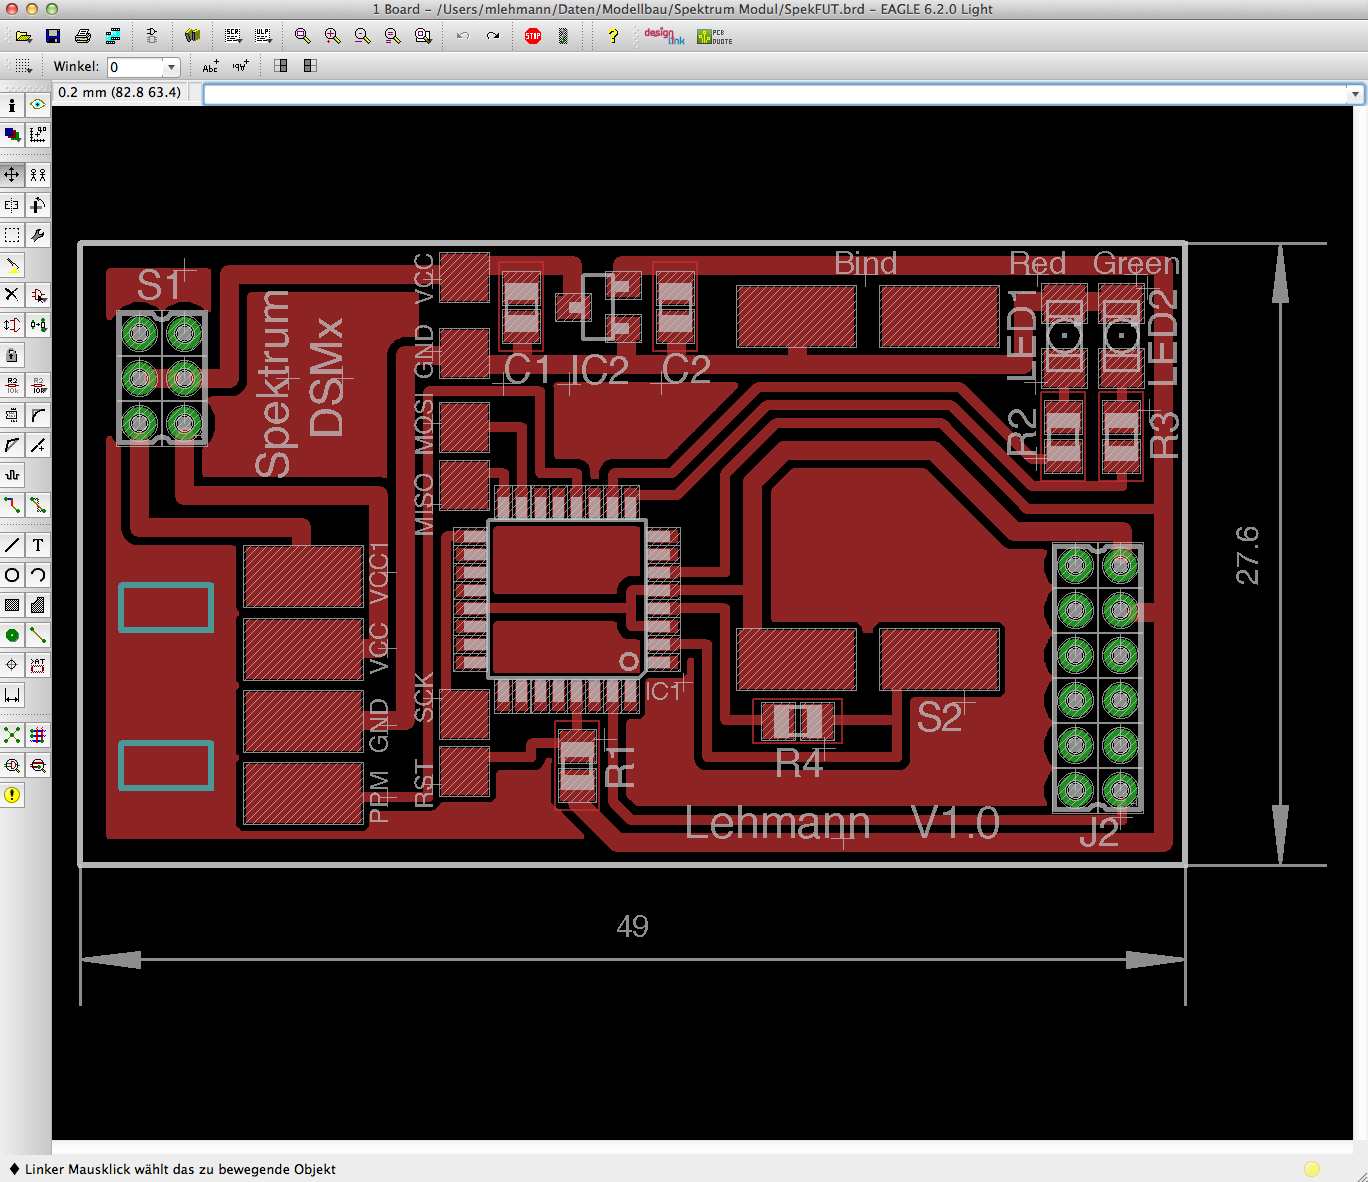Select the green Via tool
Viewport: 1368px width, 1182px height.
pyautogui.click(x=11, y=635)
